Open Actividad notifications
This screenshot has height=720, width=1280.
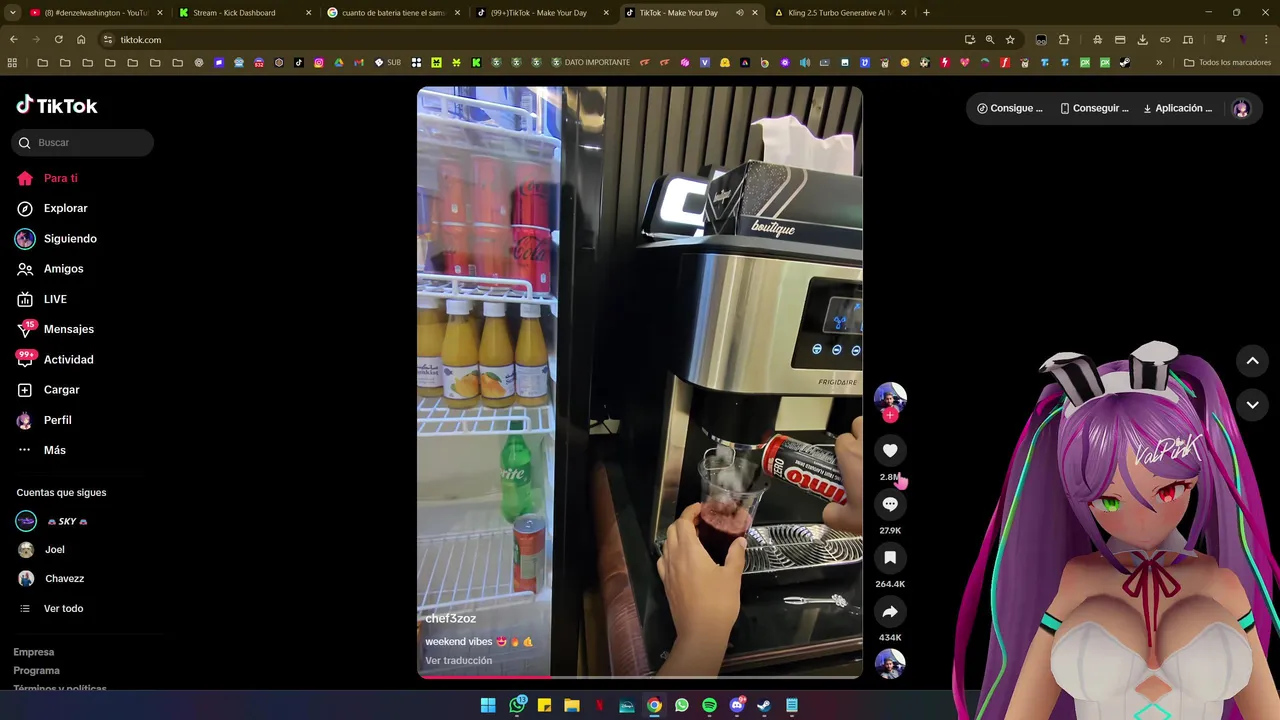click(x=68, y=360)
